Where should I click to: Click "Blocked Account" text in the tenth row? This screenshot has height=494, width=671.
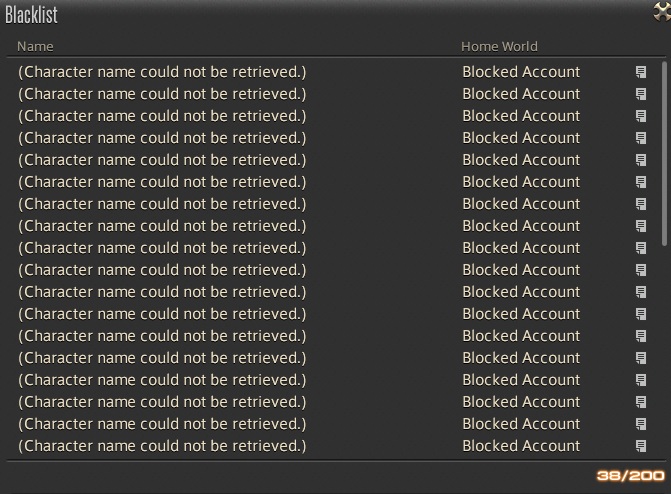[x=521, y=270]
